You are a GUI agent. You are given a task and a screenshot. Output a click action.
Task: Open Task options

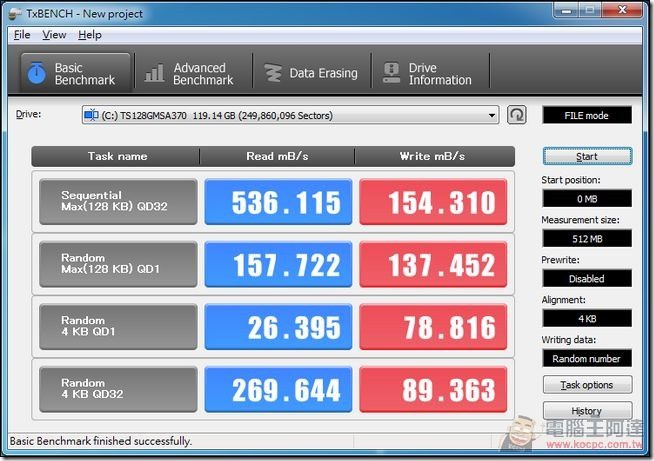pyautogui.click(x=587, y=385)
